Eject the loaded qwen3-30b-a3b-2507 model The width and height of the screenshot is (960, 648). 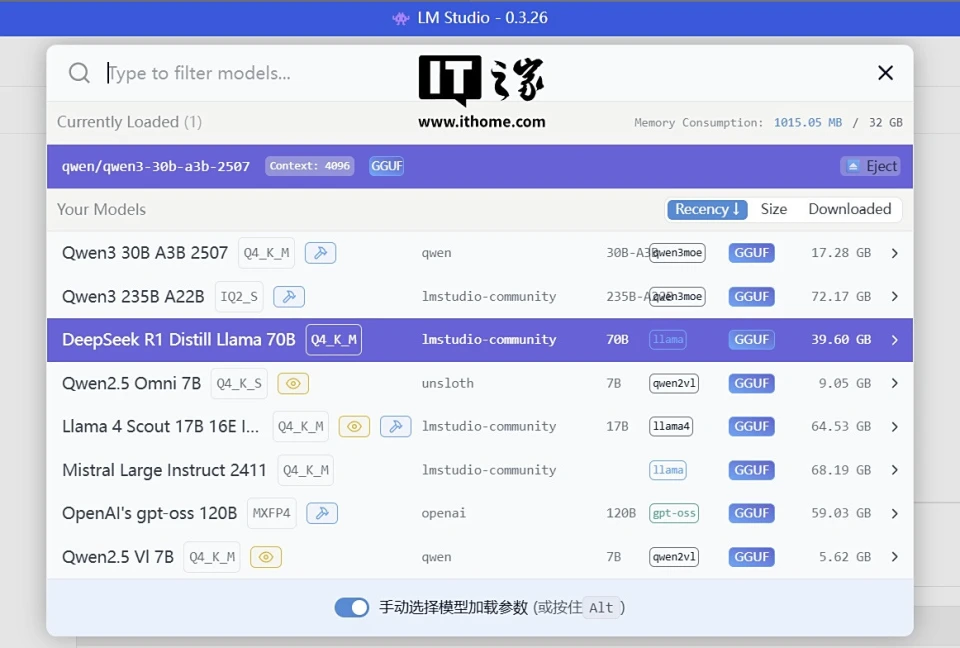coord(869,166)
